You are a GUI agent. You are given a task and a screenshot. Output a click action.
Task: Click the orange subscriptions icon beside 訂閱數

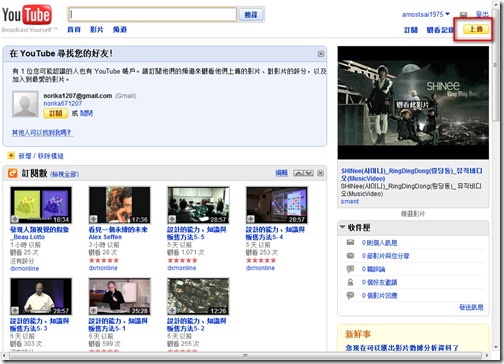13,173
